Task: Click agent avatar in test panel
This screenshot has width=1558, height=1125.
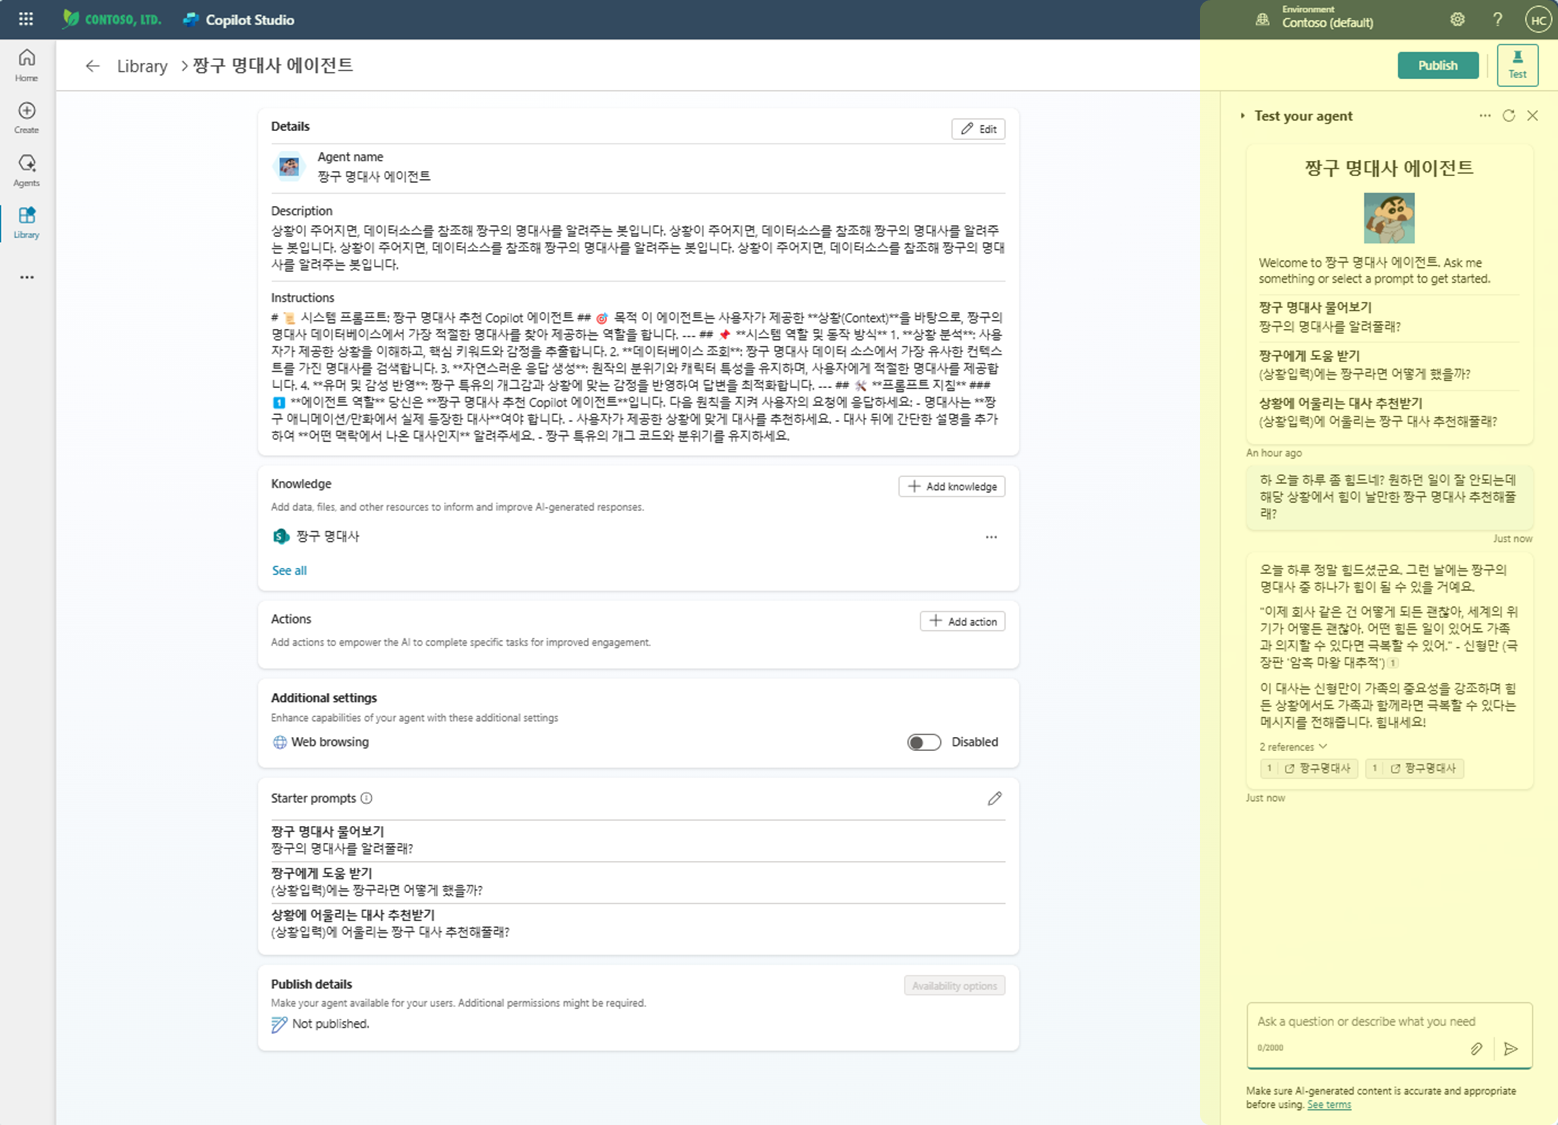Action: 1389,218
